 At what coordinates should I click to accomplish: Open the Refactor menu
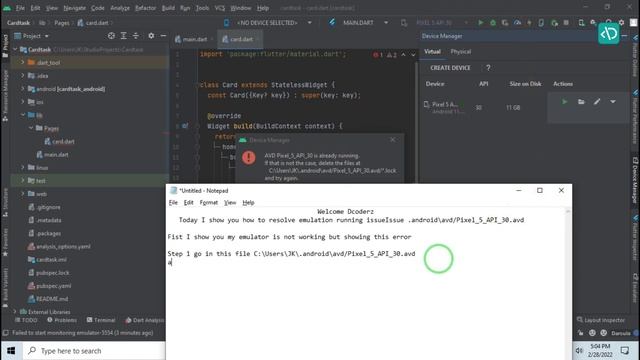tap(145, 8)
